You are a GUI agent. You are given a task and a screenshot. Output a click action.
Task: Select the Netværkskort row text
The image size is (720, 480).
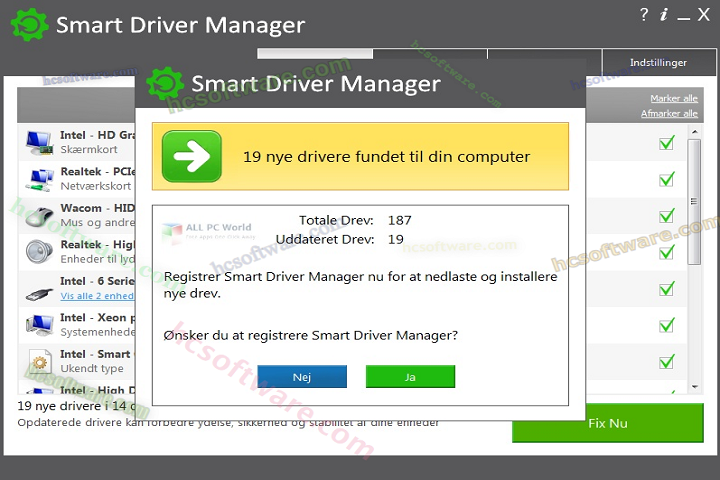(x=96, y=186)
